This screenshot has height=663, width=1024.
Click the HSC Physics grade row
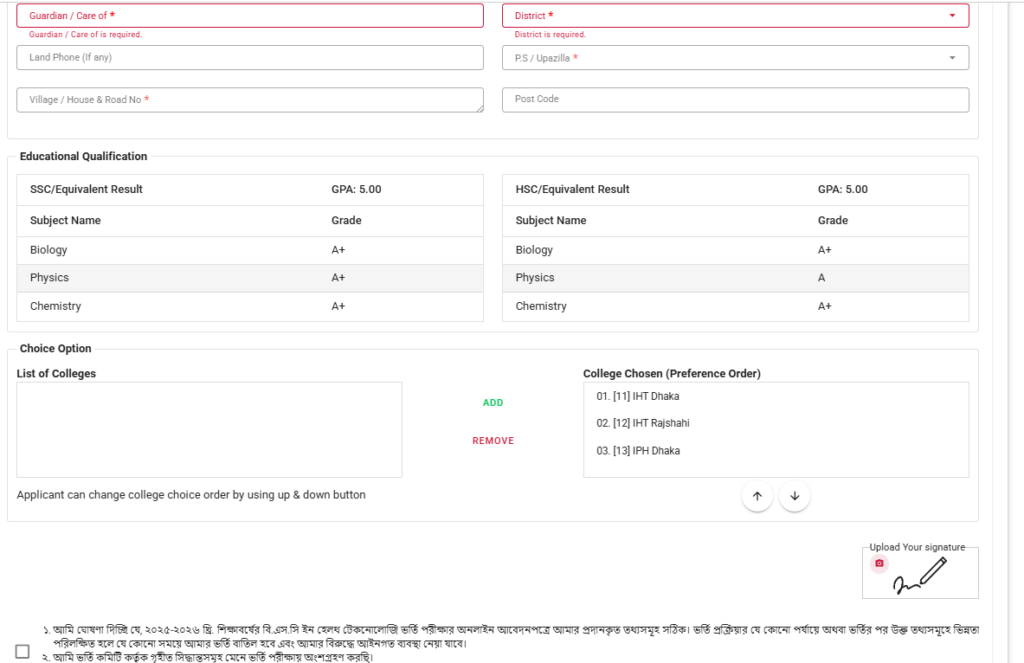(735, 278)
